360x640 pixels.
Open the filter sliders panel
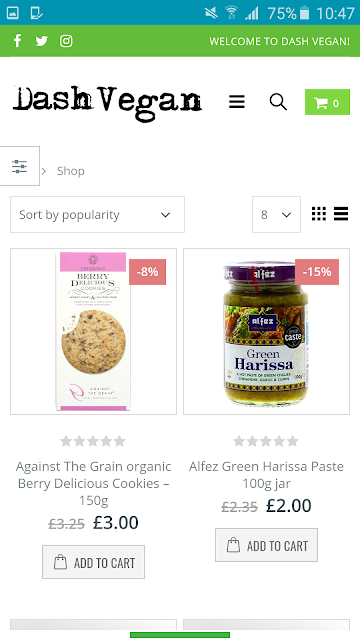click(20, 166)
